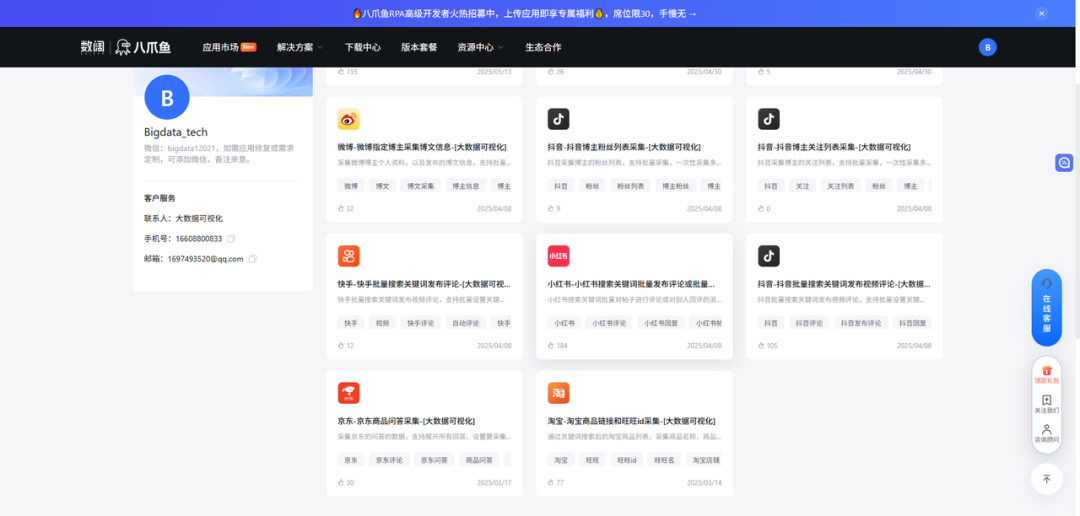Click the large B profile avatar
1080x516 pixels.
[x=167, y=98]
